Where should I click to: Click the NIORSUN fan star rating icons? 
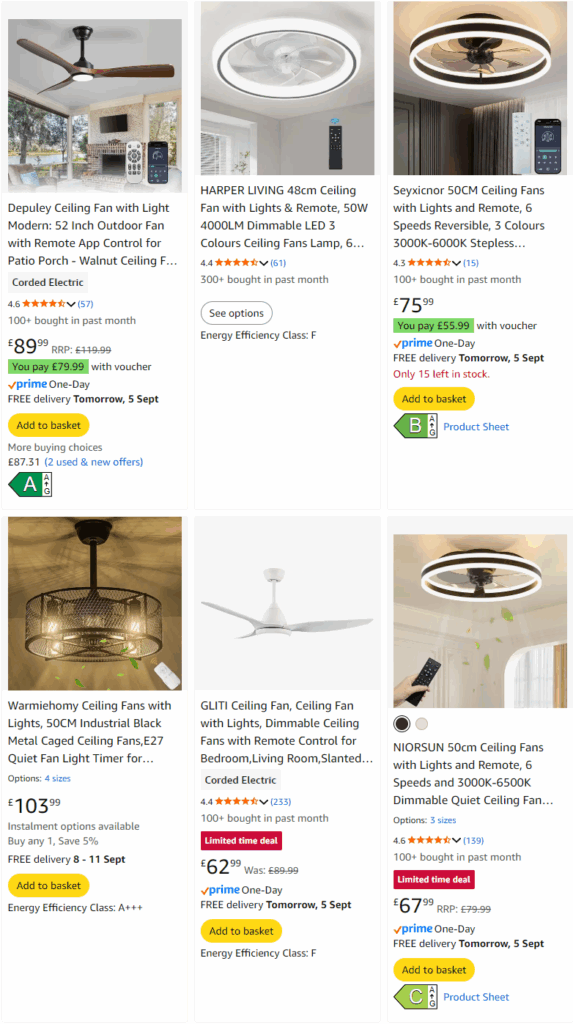429,840
